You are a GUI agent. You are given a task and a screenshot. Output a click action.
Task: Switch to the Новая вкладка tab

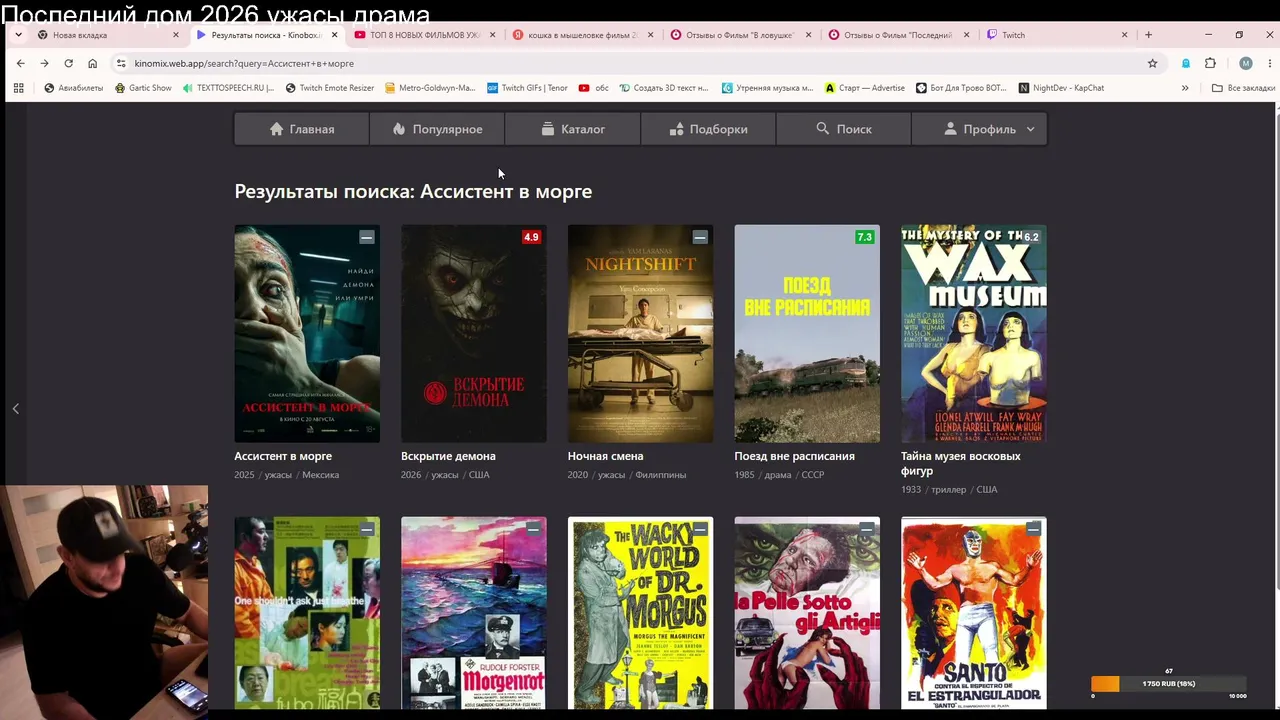point(108,35)
